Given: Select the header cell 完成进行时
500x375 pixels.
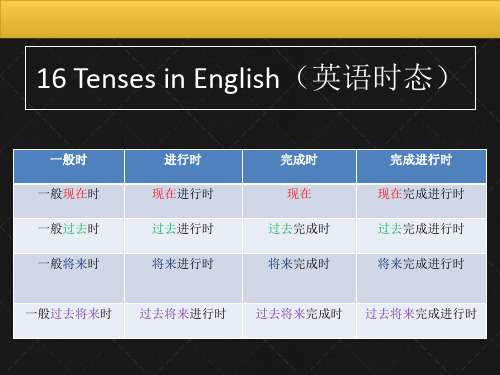Looking at the screenshot, I should click(x=421, y=166).
